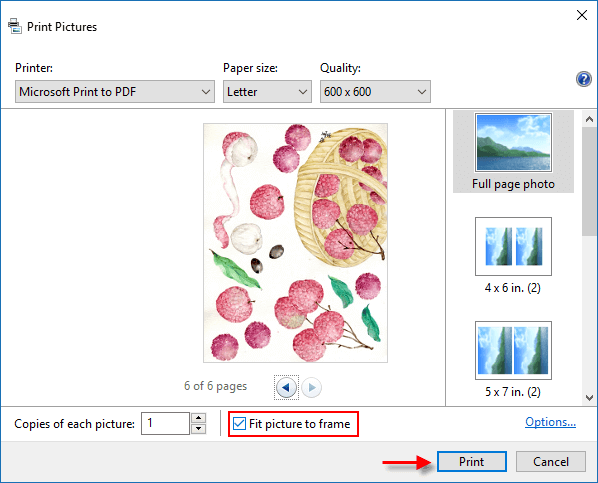Click the lychee picture preview
The height and width of the screenshot is (483, 598).
tap(296, 243)
